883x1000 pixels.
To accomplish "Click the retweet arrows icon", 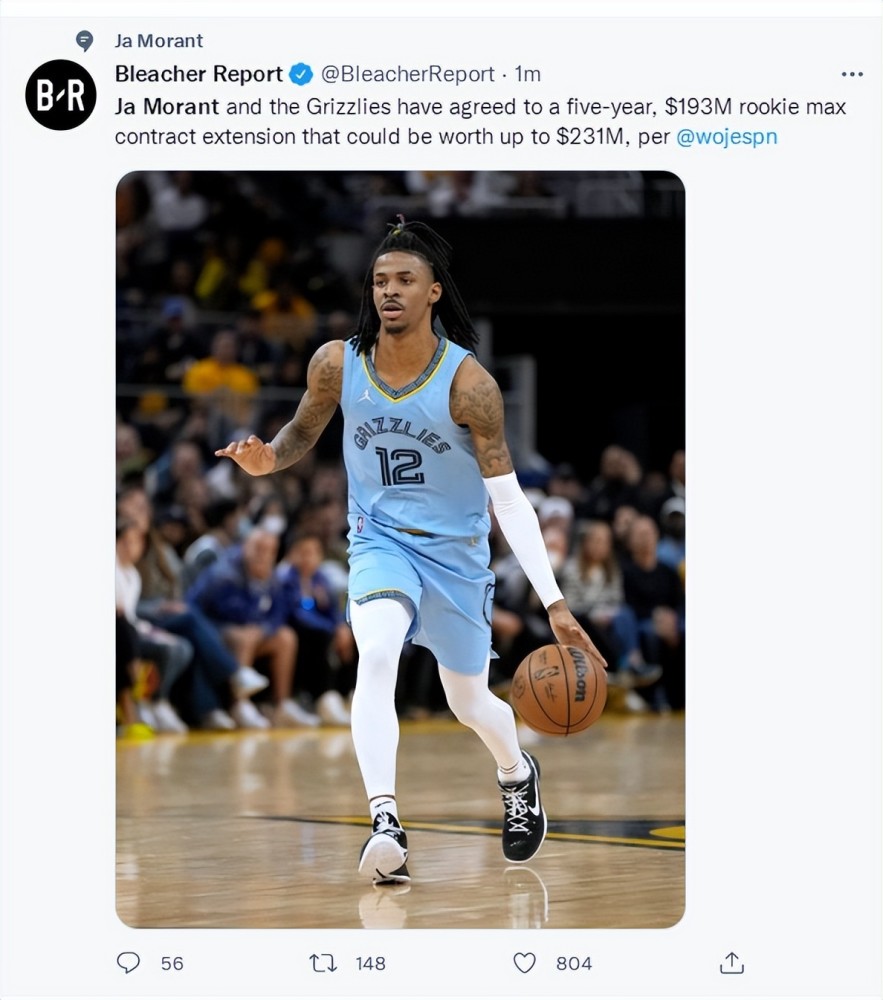I will tap(323, 962).
